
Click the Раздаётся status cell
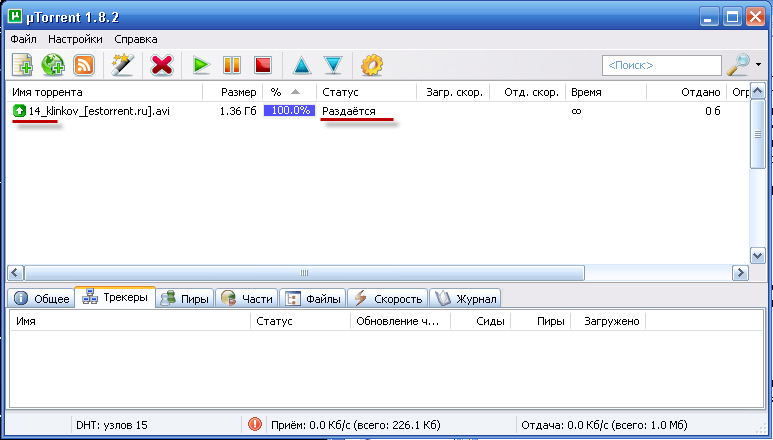coord(349,111)
